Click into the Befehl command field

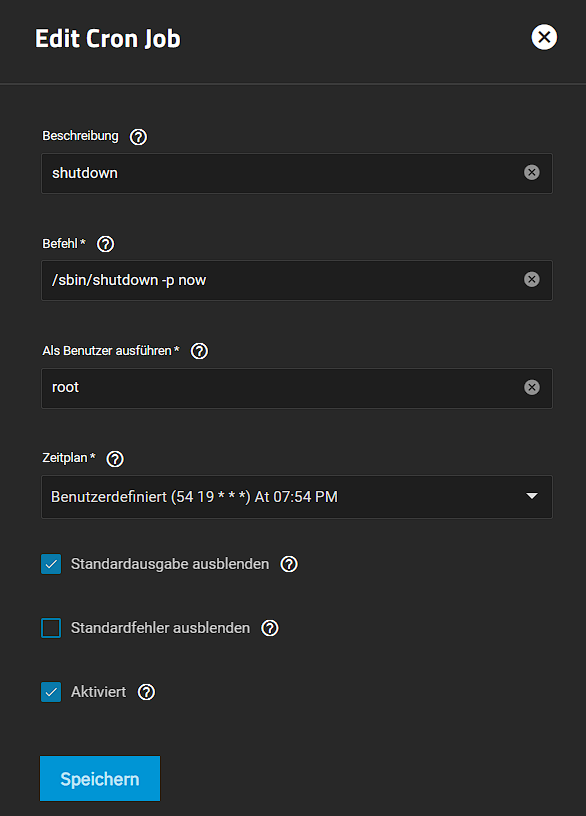click(297, 280)
